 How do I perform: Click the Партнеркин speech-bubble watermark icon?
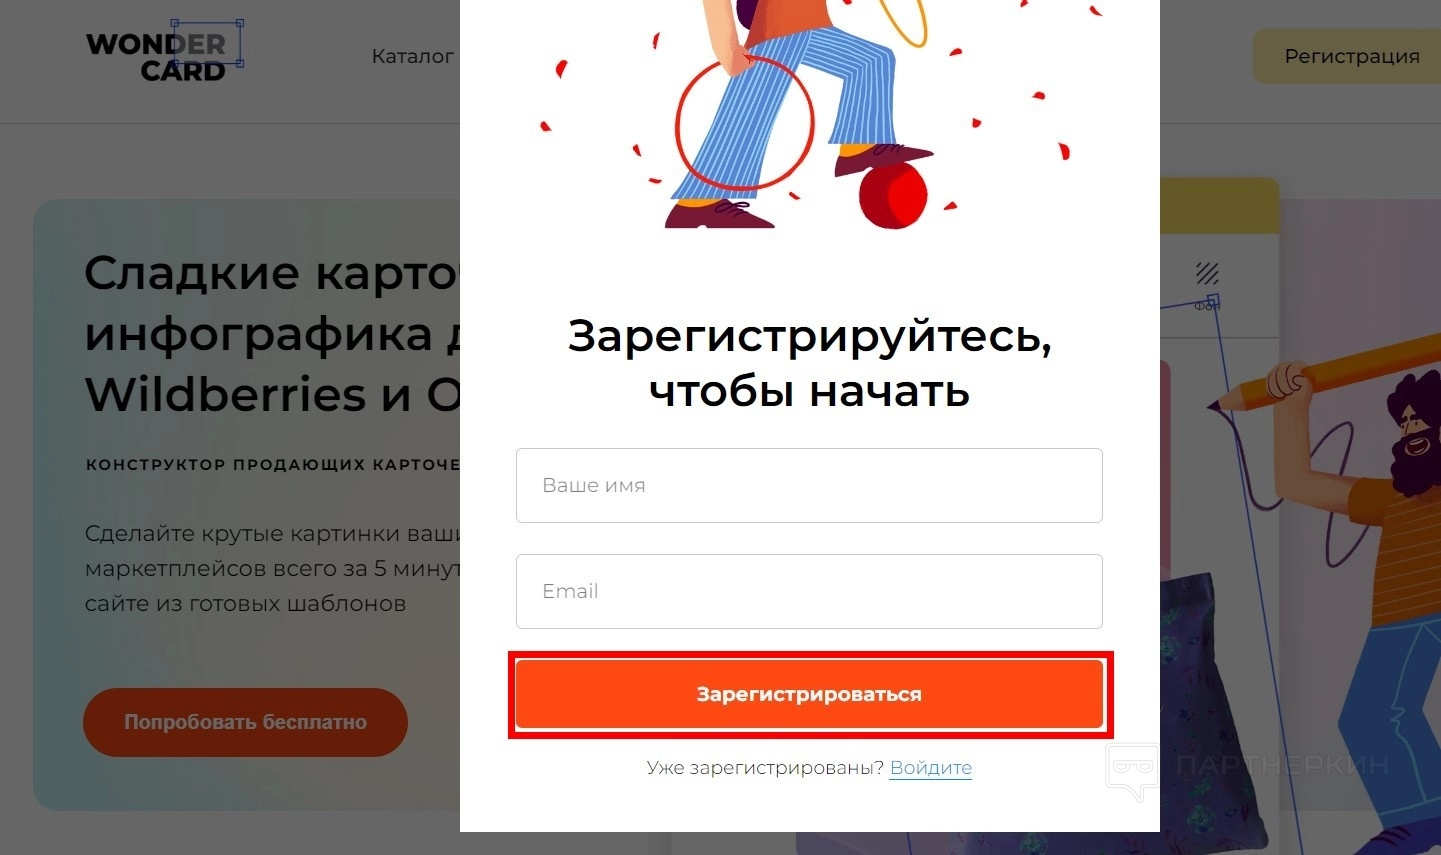(x=1133, y=772)
